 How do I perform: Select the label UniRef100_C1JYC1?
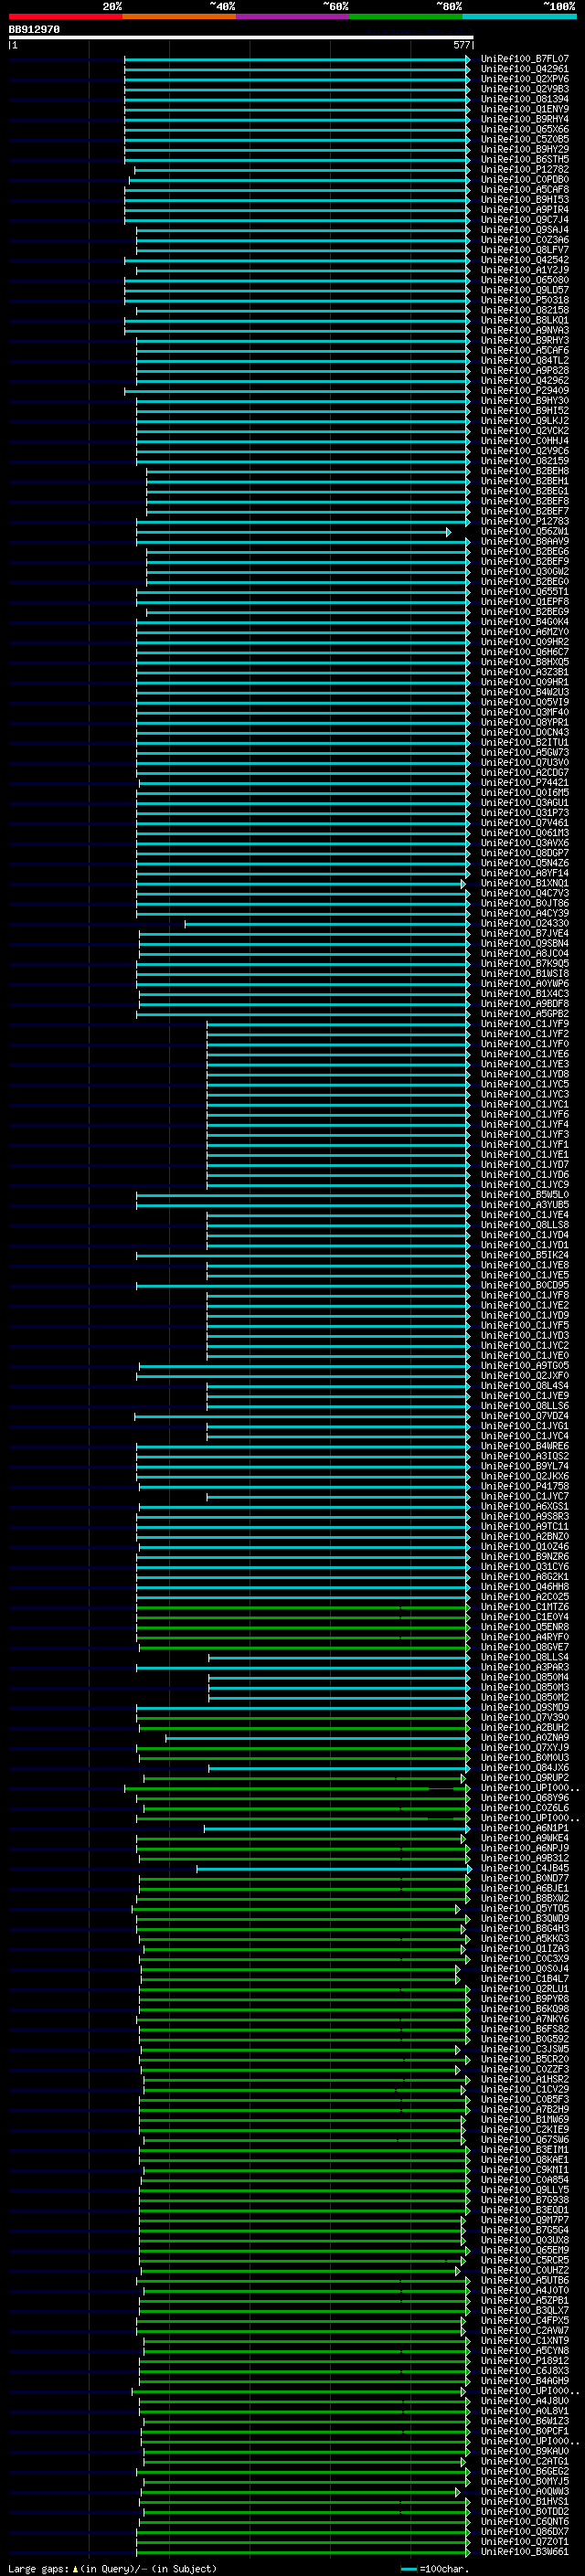point(525,1104)
